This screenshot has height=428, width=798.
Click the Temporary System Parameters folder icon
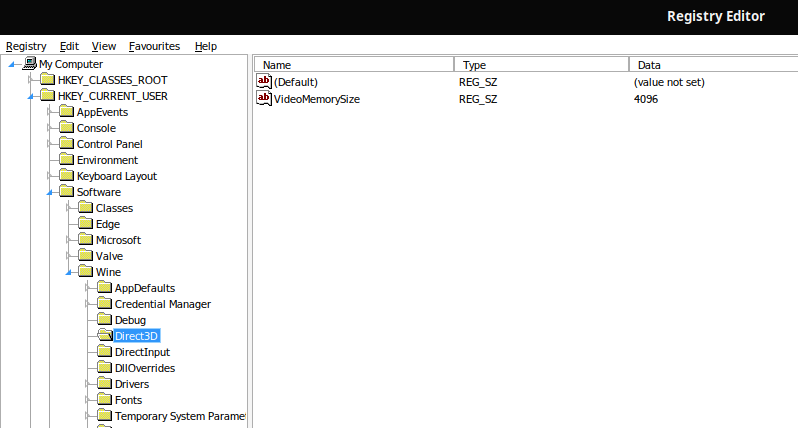point(104,415)
